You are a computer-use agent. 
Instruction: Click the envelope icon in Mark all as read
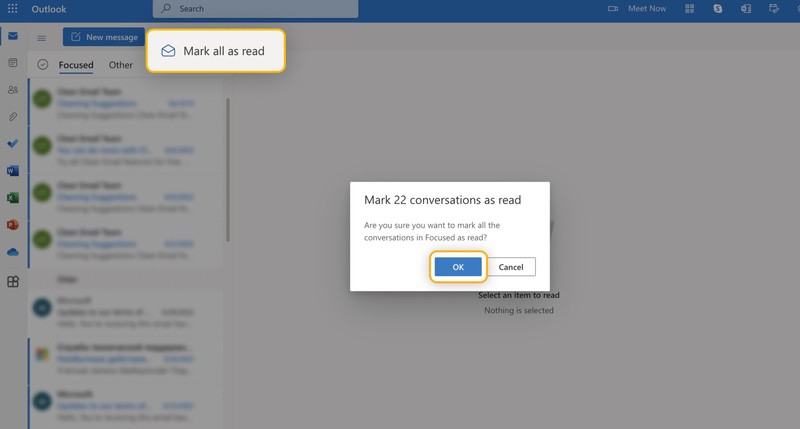(168, 51)
